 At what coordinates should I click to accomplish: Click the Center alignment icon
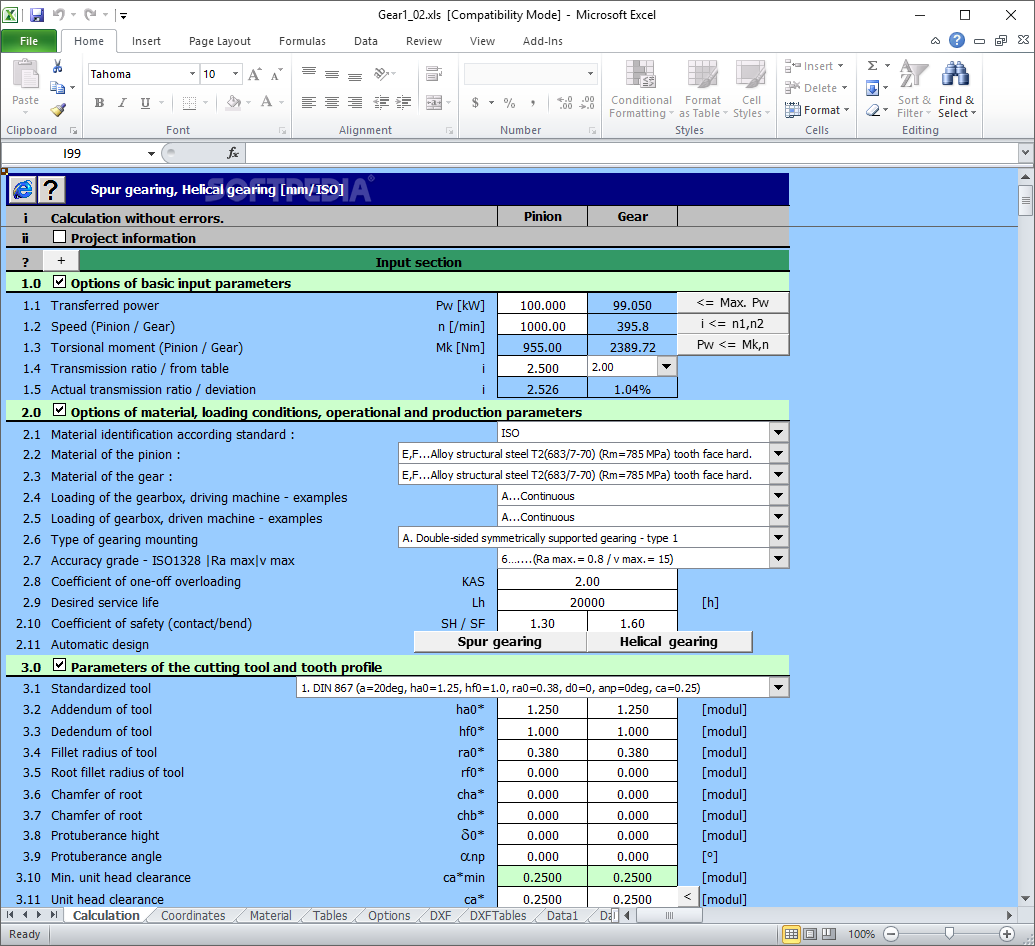[332, 102]
